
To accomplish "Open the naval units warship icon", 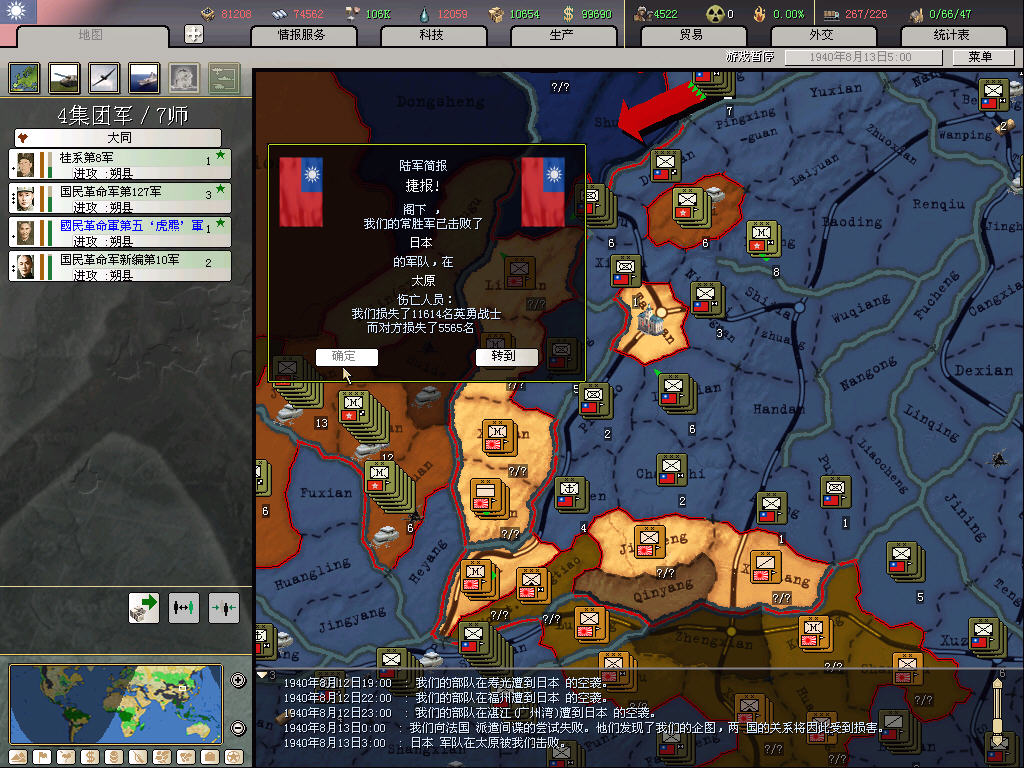I will point(144,78).
